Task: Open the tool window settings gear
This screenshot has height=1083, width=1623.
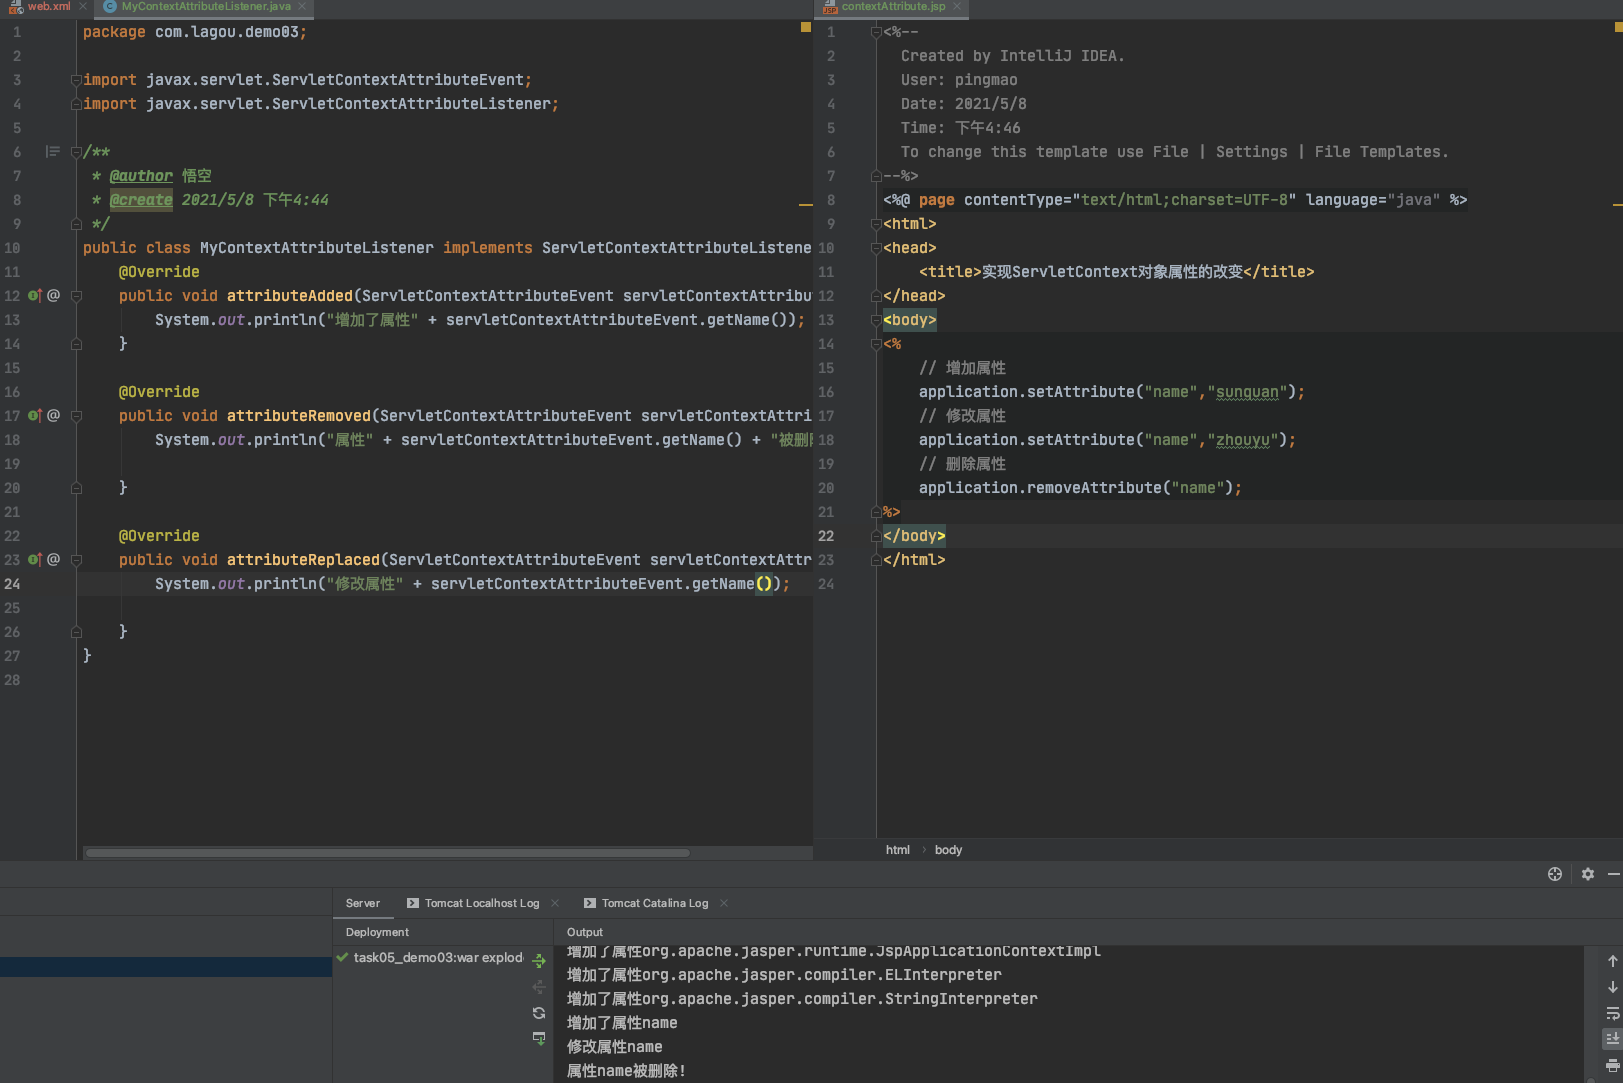Action: (x=1588, y=874)
